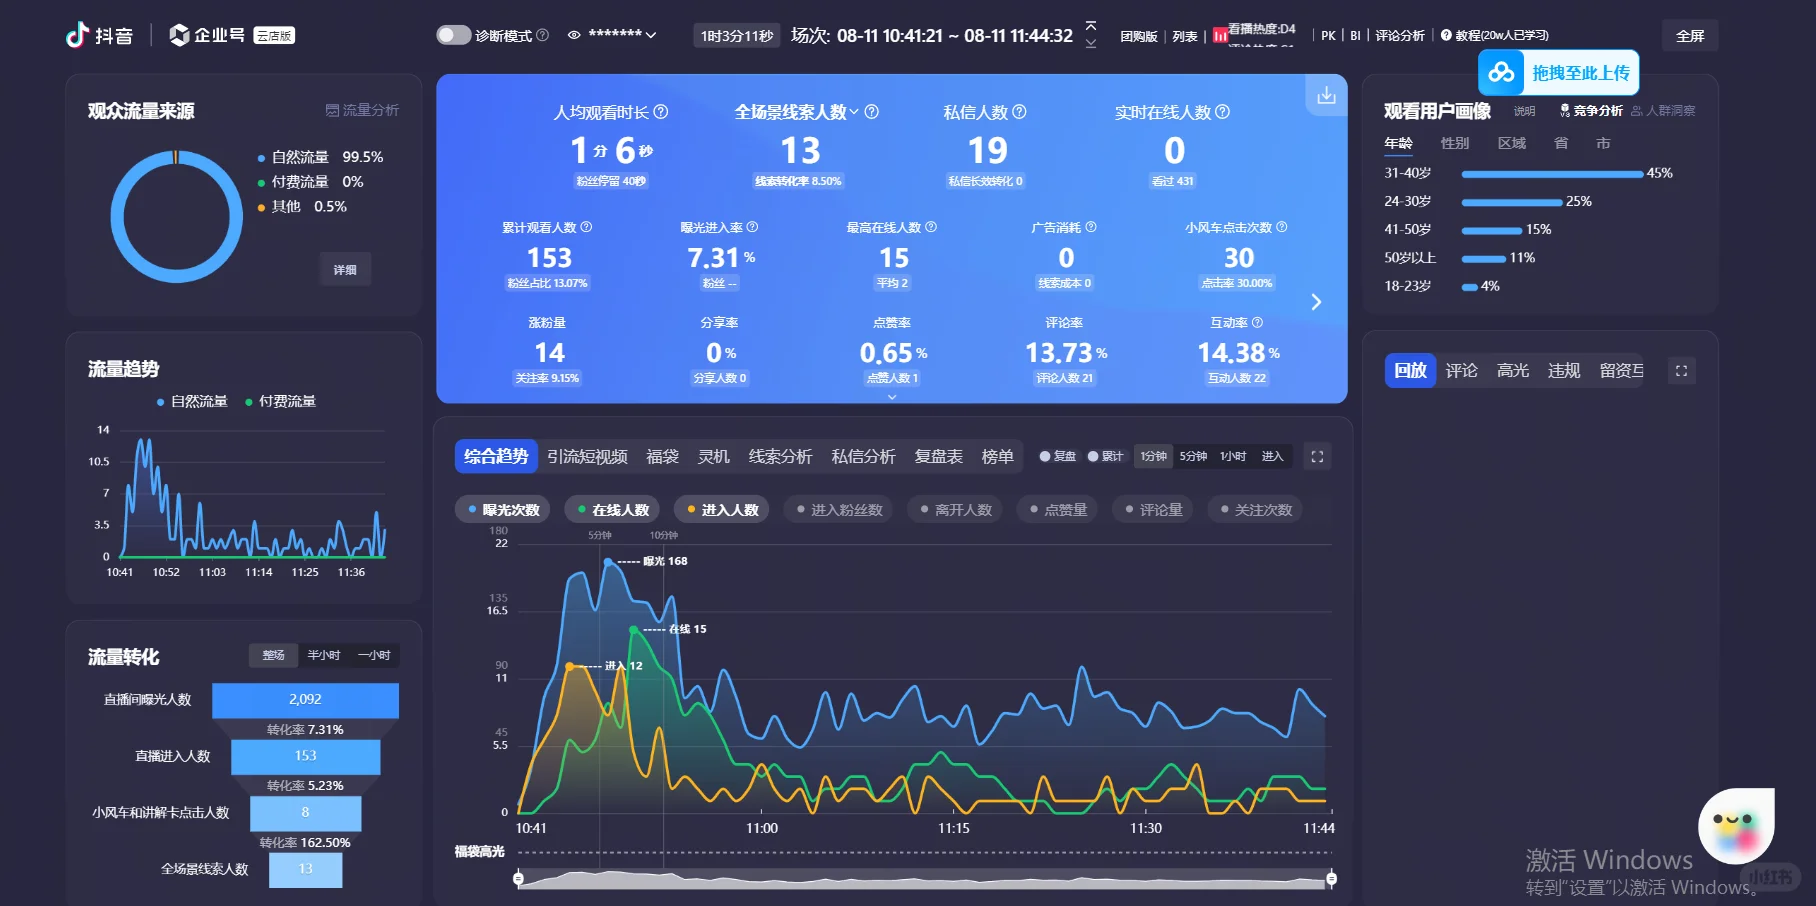The width and height of the screenshot is (1816, 906).
Task: Click the 自然流量 legend item in 流量趋势
Action: [x=192, y=401]
